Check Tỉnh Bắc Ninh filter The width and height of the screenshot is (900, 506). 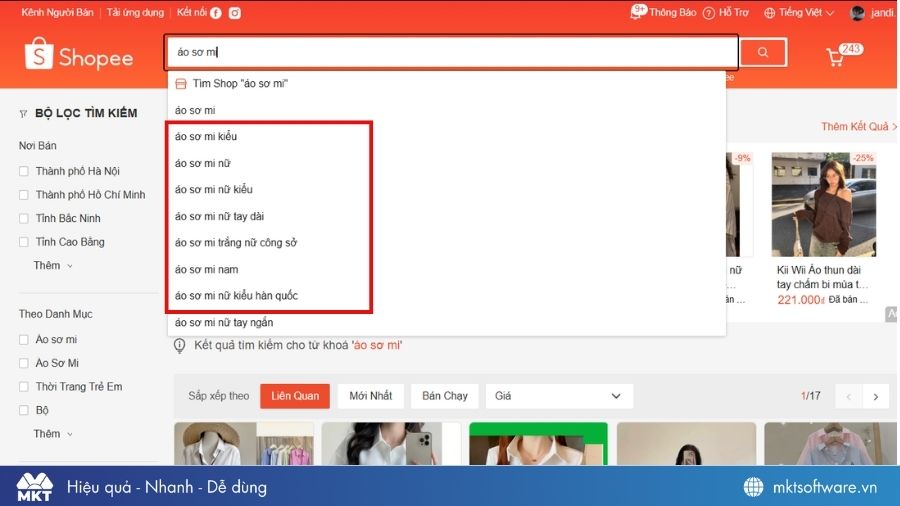pyautogui.click(x=24, y=219)
